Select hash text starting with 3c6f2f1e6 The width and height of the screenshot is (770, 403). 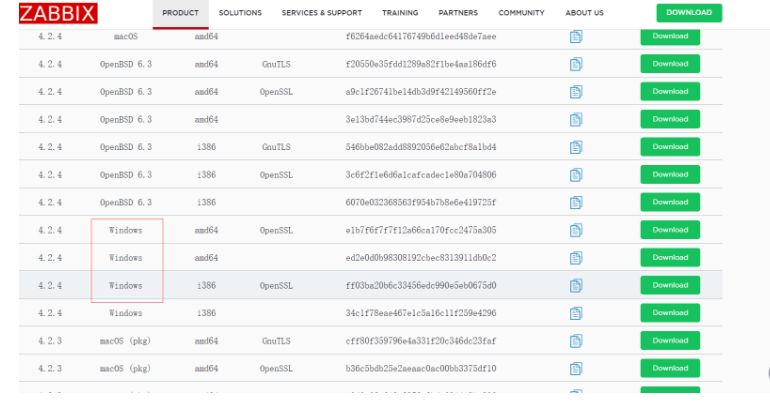coord(421,175)
